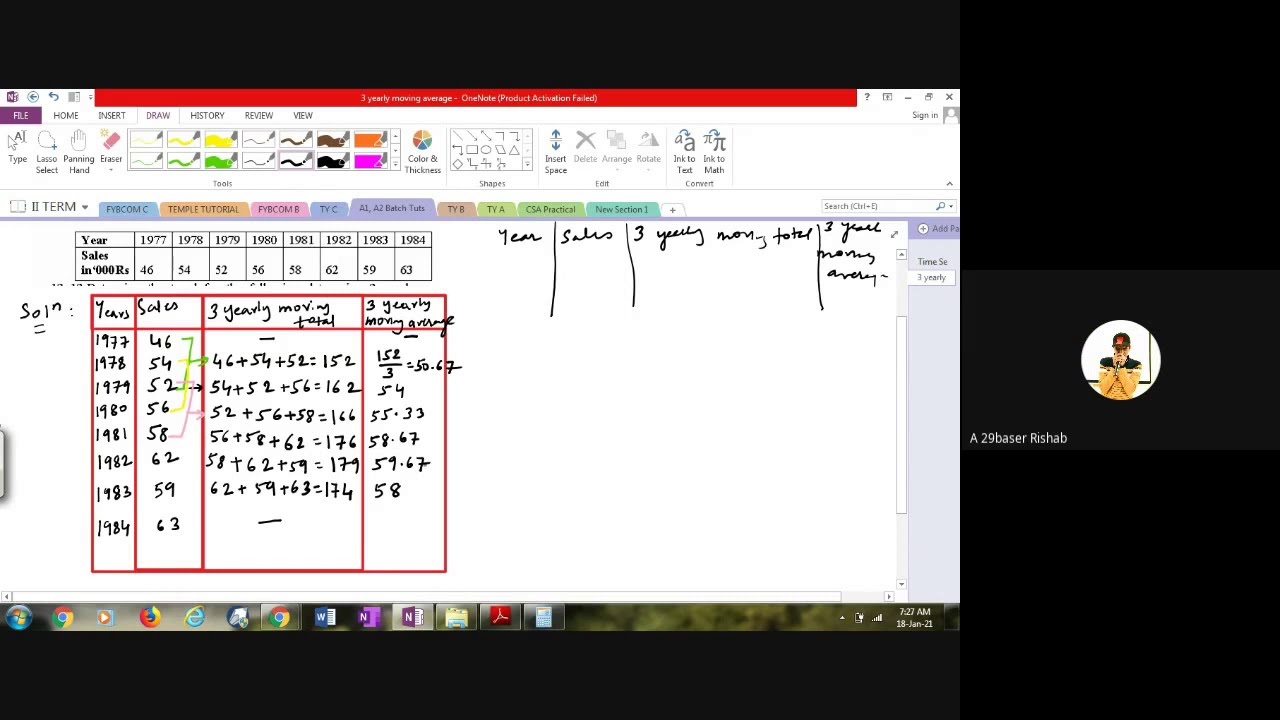The image size is (1280, 720).
Task: Select the thick black marker pen
Action: click(332, 161)
